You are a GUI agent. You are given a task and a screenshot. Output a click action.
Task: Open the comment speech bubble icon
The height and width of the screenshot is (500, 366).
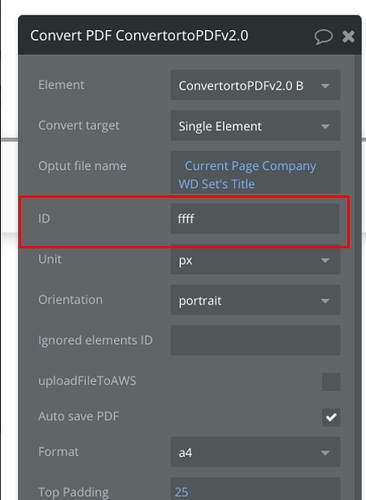(x=323, y=37)
